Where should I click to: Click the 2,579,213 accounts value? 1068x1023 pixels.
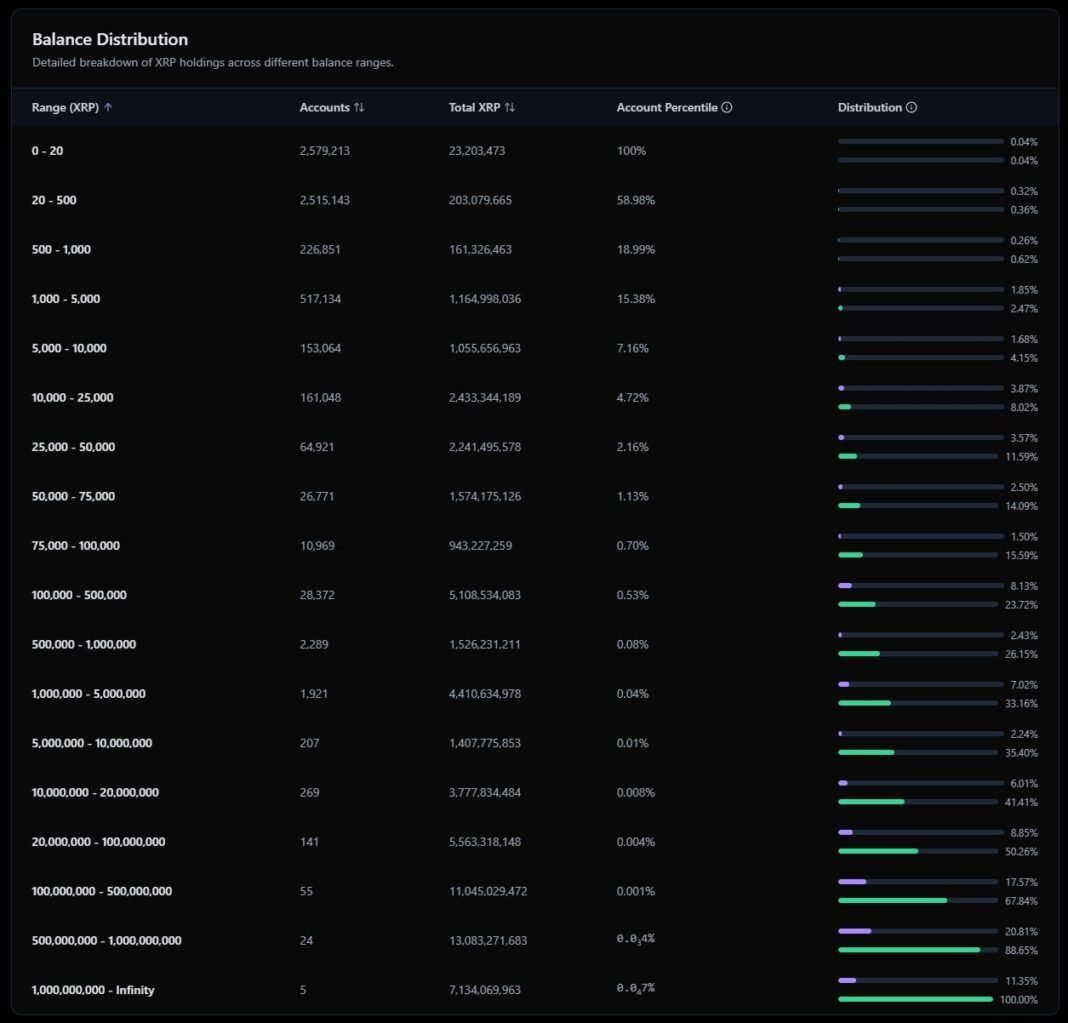(325, 151)
